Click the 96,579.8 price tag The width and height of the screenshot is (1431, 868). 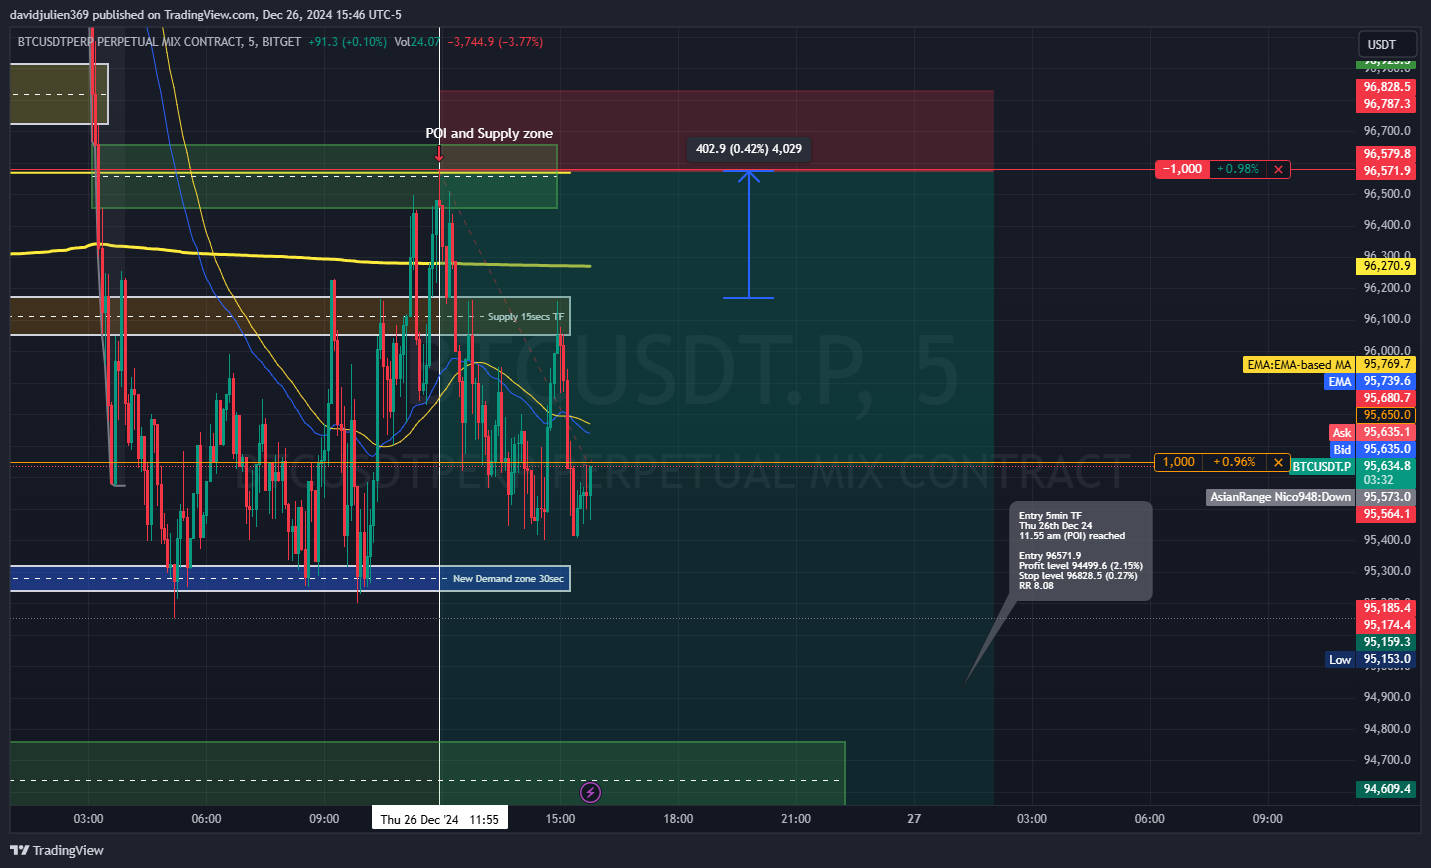coord(1387,154)
